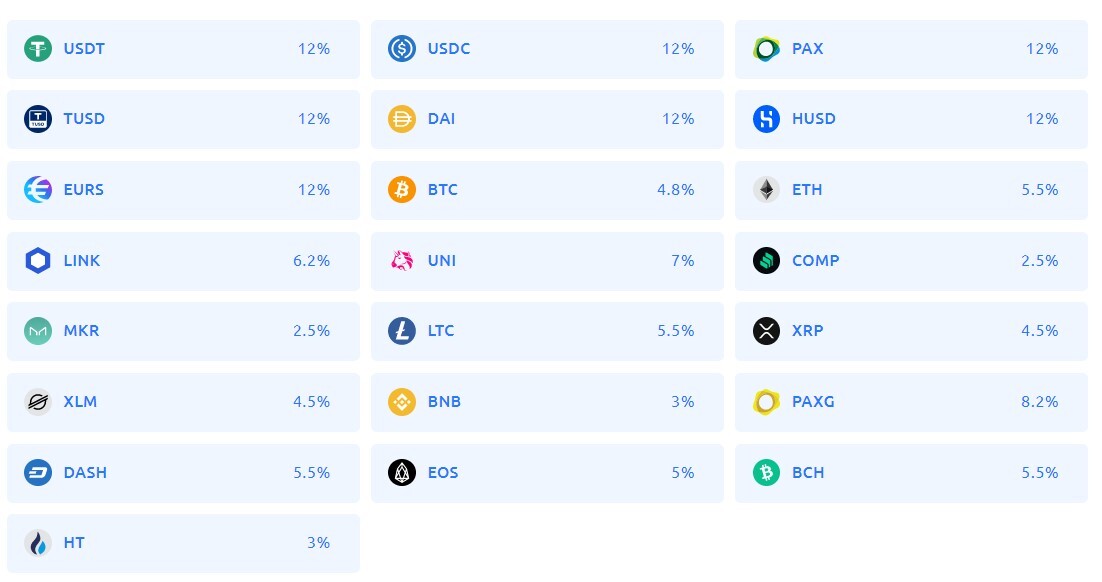Image resolution: width=1102 pixels, height=582 pixels.
Task: Click the green Tether USDT coin icon
Action: coord(38,48)
